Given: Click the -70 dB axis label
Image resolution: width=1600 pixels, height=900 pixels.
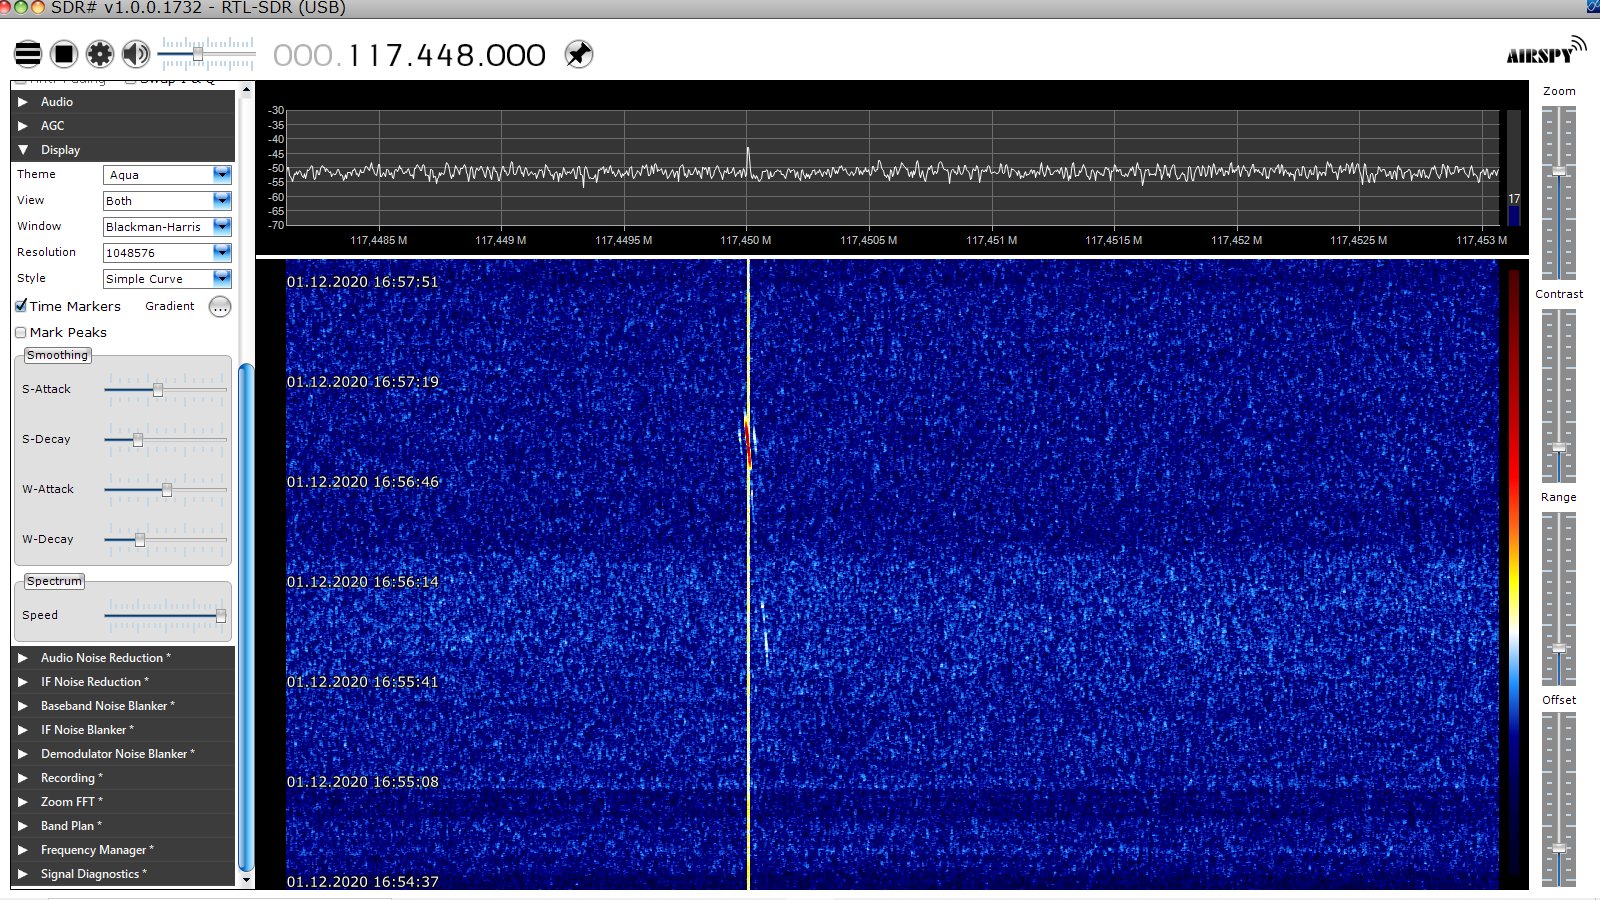Looking at the screenshot, I should point(276,225).
